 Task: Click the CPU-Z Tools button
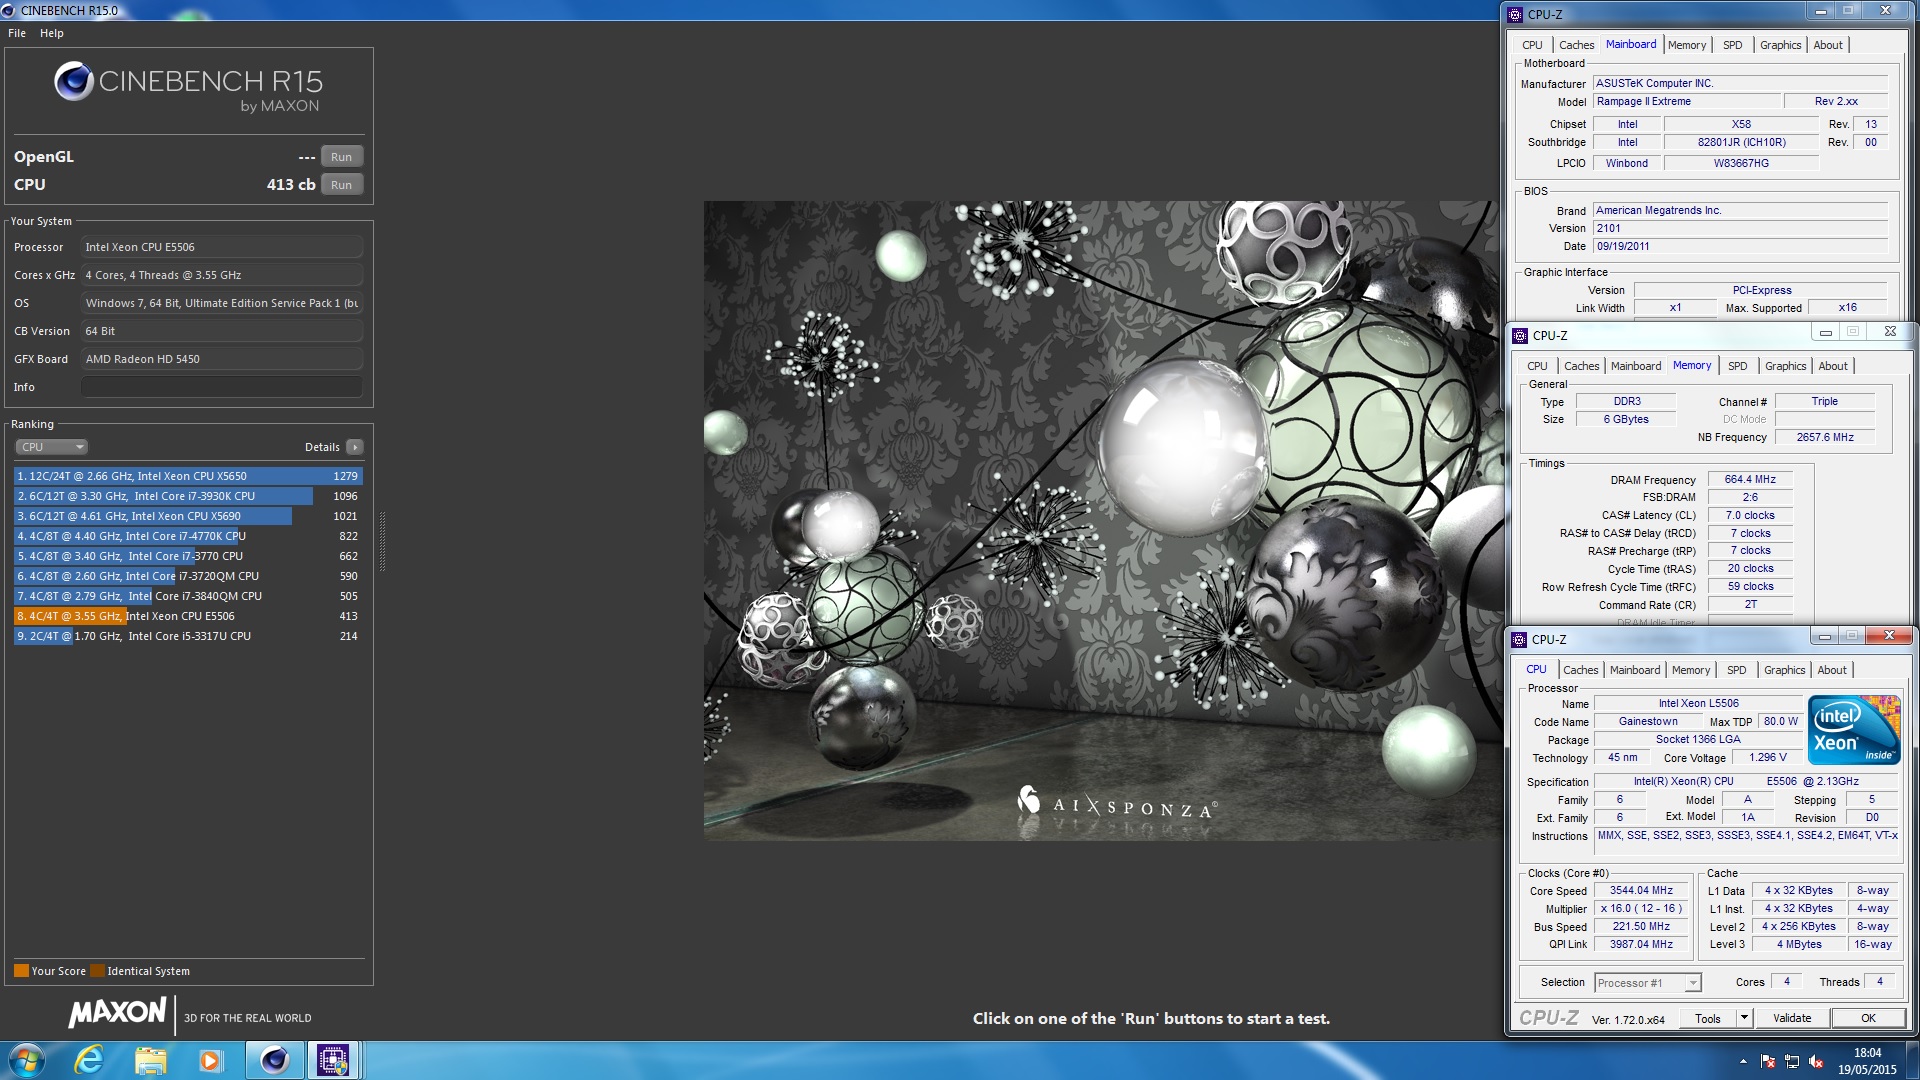click(x=1707, y=1018)
